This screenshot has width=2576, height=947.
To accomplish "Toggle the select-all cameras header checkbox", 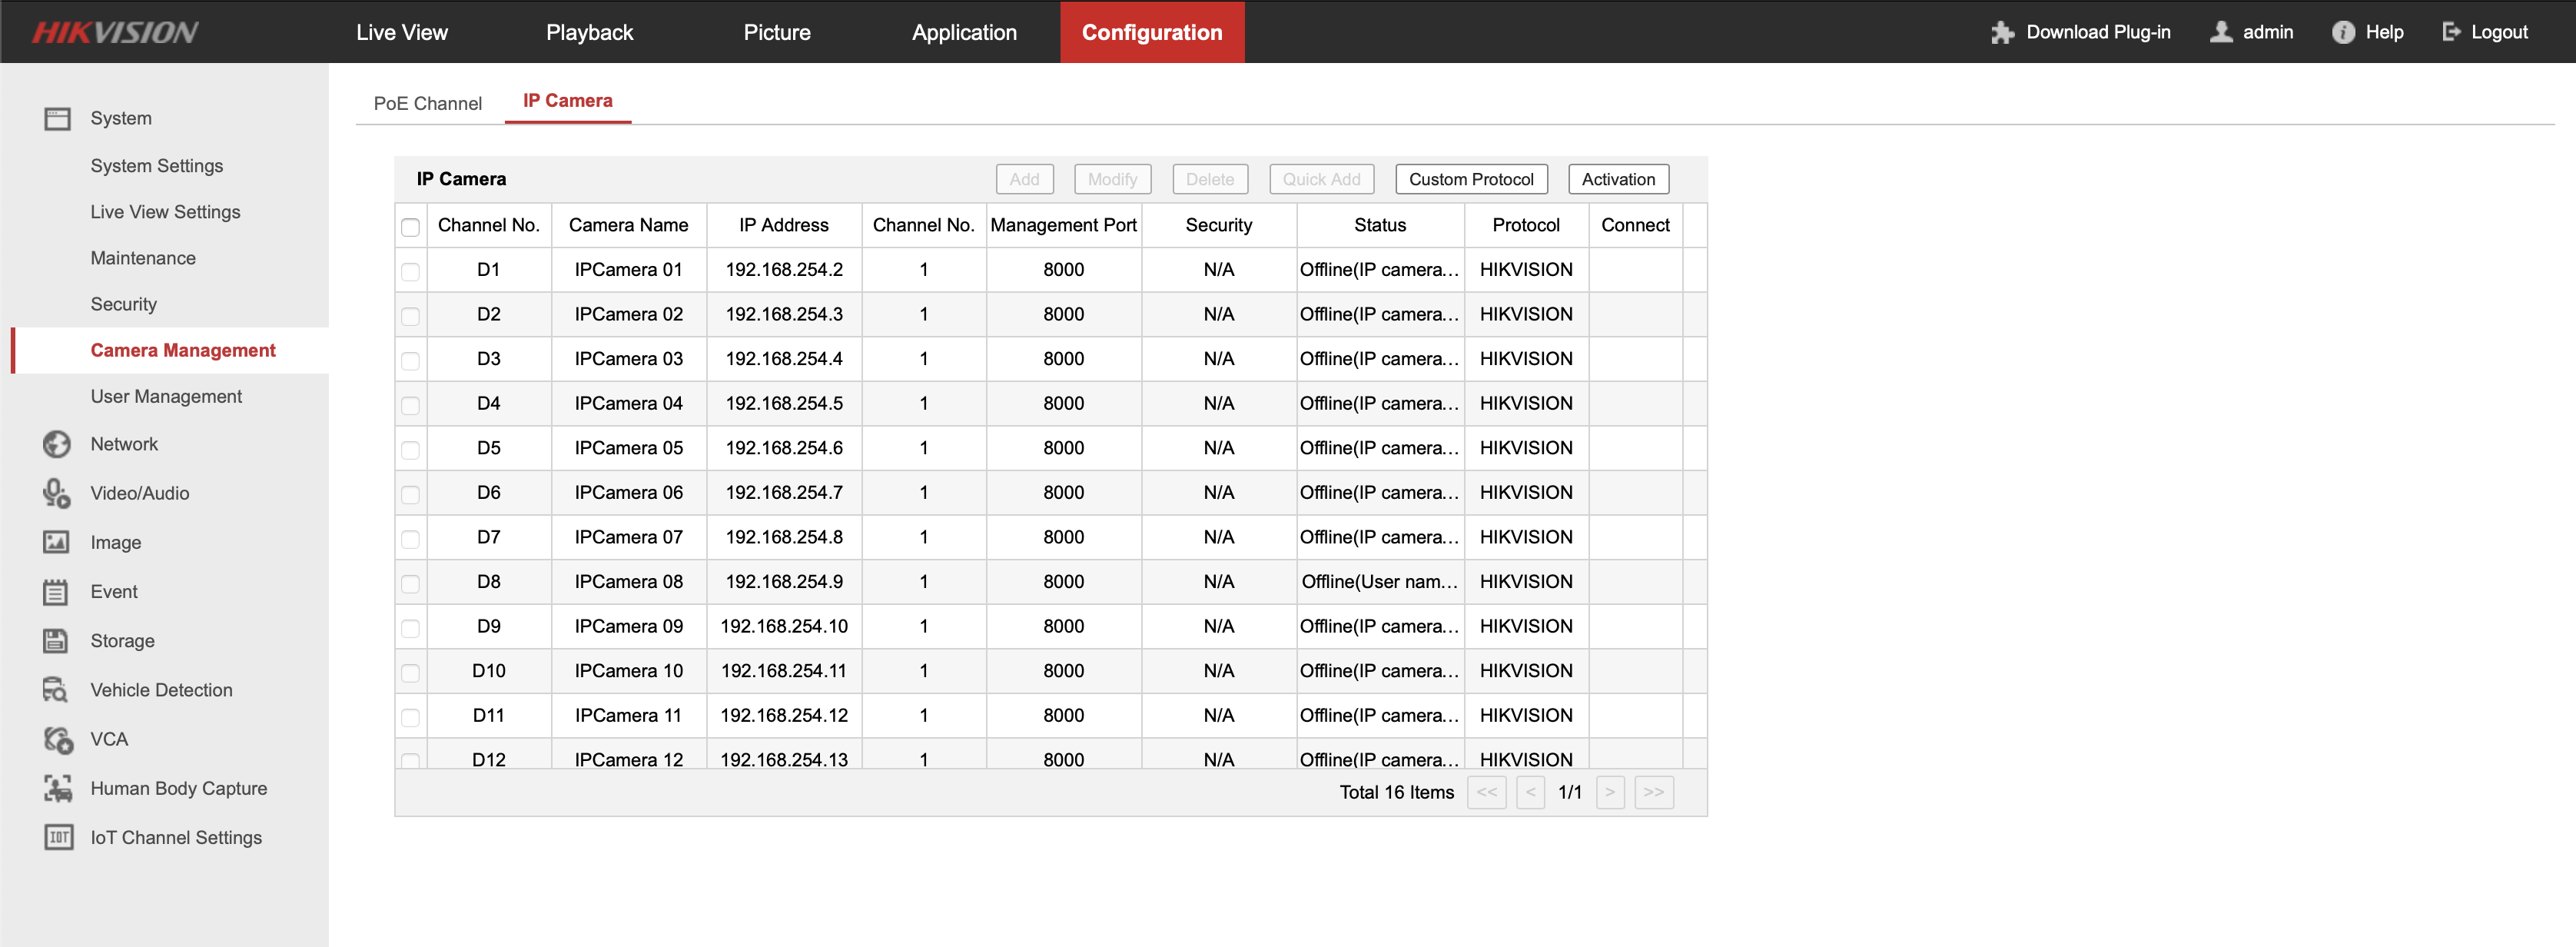I will [410, 227].
